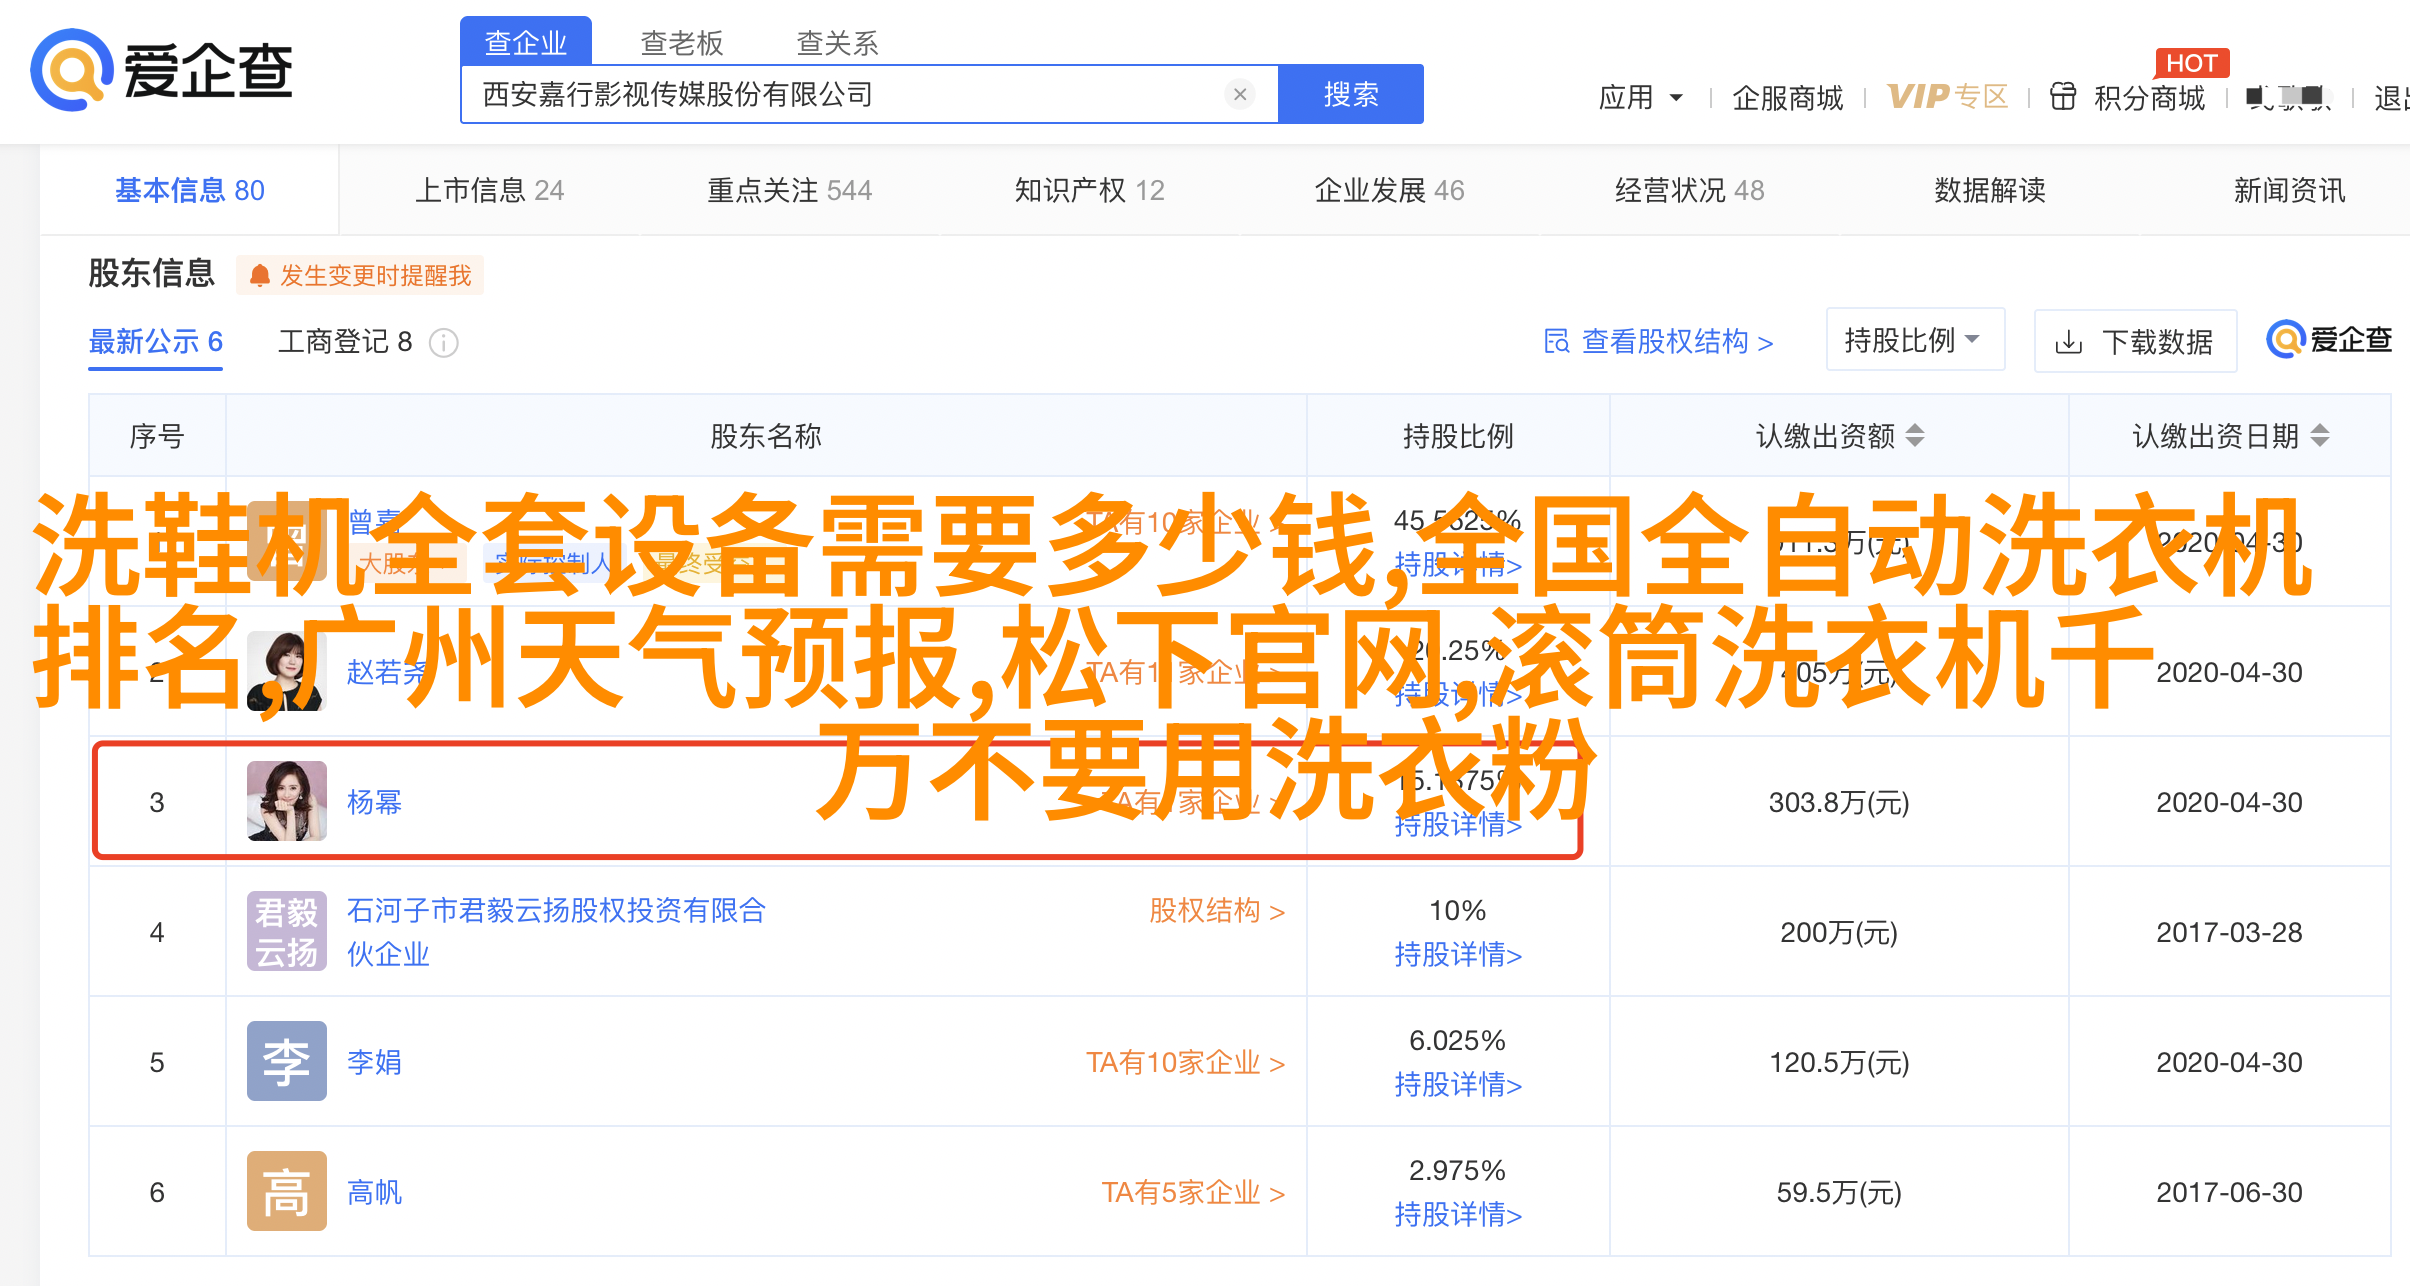Open 企服商城 link
Viewport: 2410px width, 1286px height.
[1788, 97]
